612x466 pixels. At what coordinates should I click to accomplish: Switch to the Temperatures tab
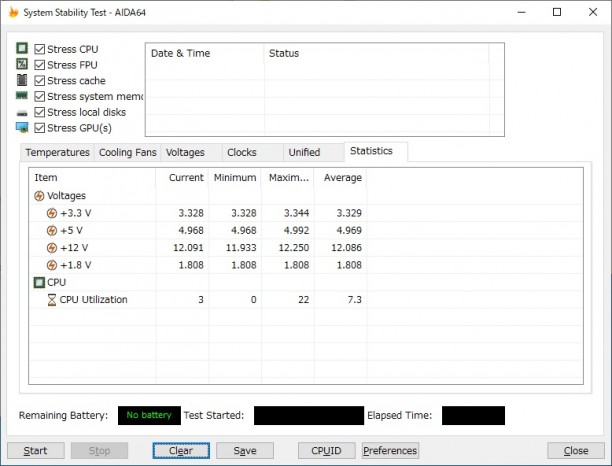tap(57, 153)
